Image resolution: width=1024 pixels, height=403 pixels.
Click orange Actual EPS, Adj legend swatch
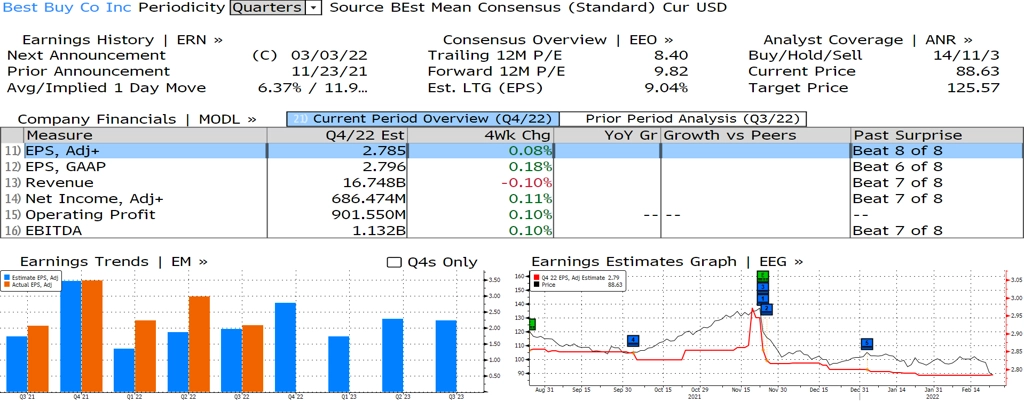[x=7, y=283]
